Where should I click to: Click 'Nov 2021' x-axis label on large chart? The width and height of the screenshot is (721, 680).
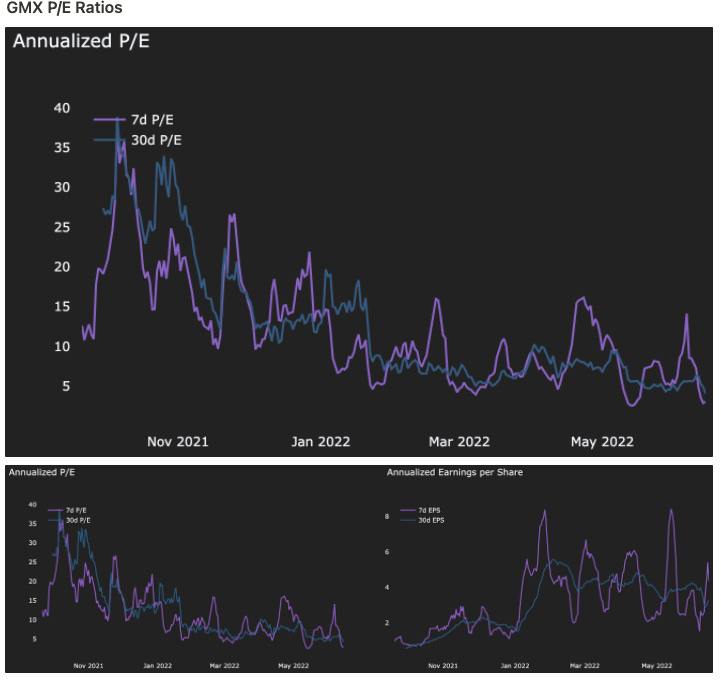177,442
